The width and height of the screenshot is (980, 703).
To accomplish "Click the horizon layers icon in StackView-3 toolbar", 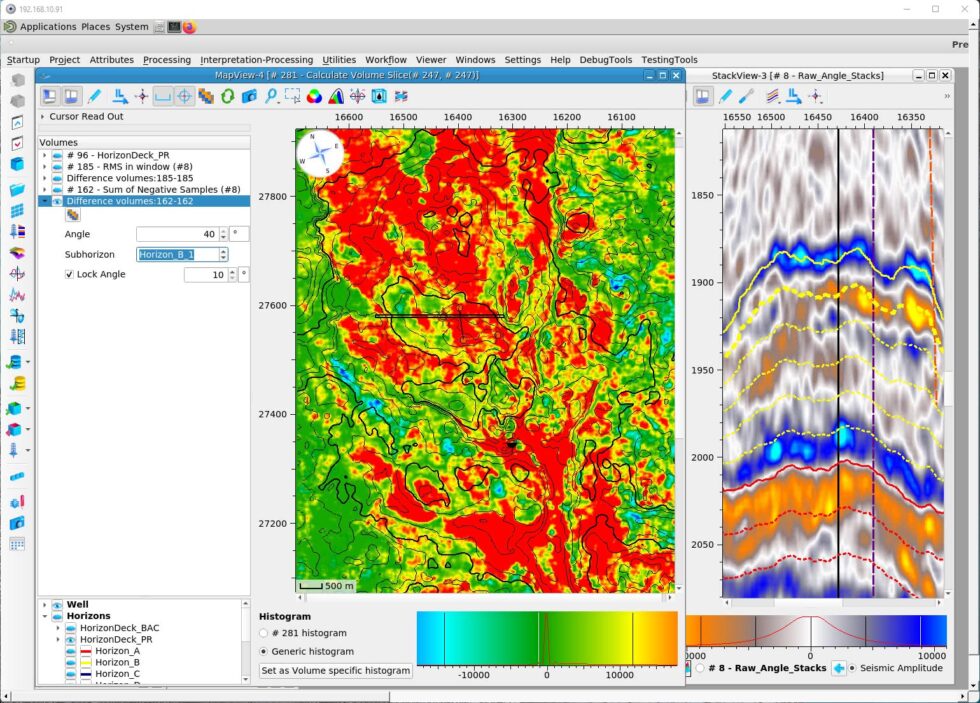I will [772, 96].
